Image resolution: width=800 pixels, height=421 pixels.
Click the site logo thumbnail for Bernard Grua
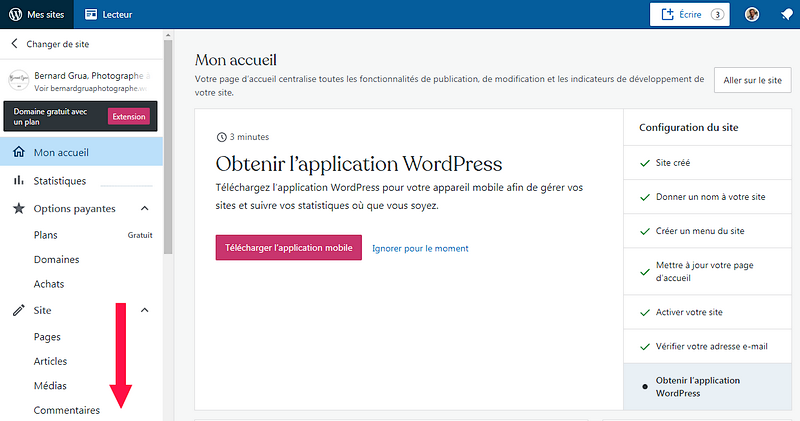point(18,81)
